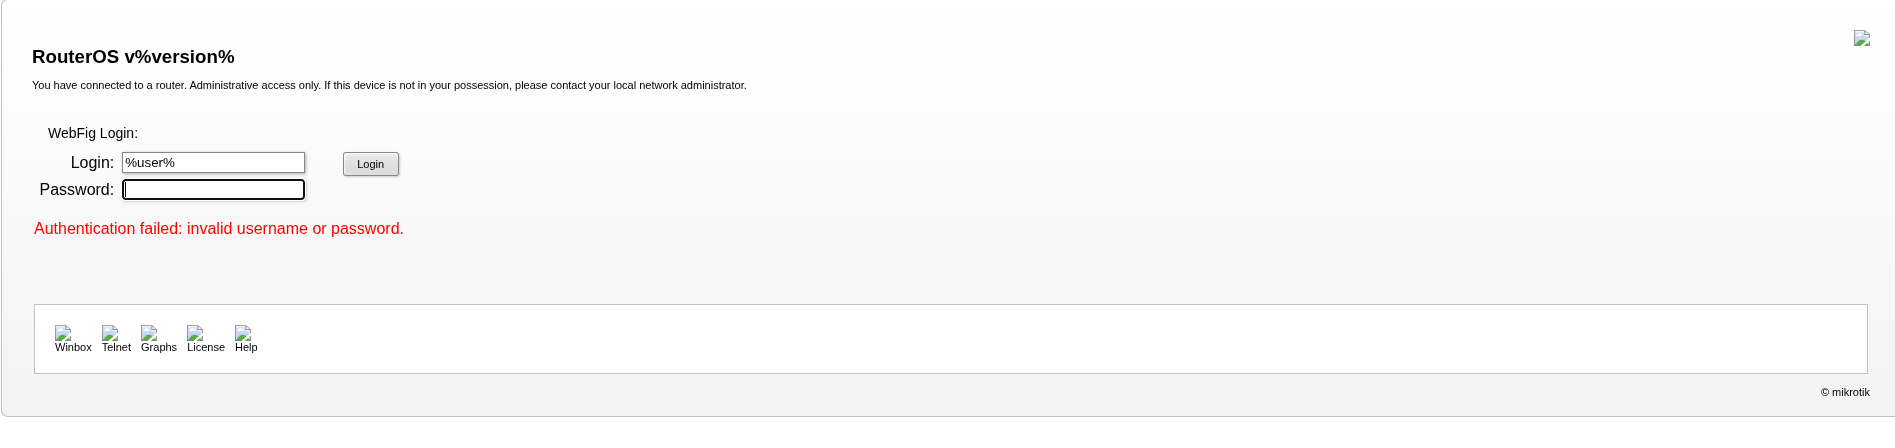Click the red authentication failed message

219,229
